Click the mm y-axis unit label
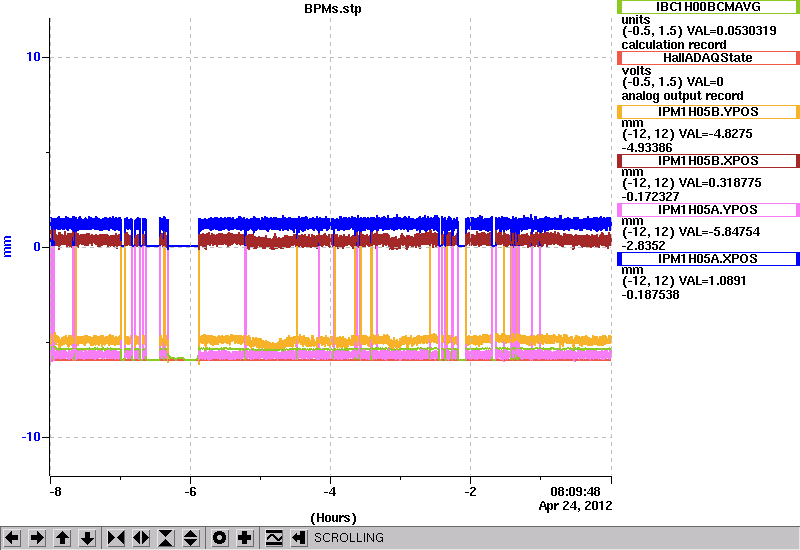 click(7, 246)
